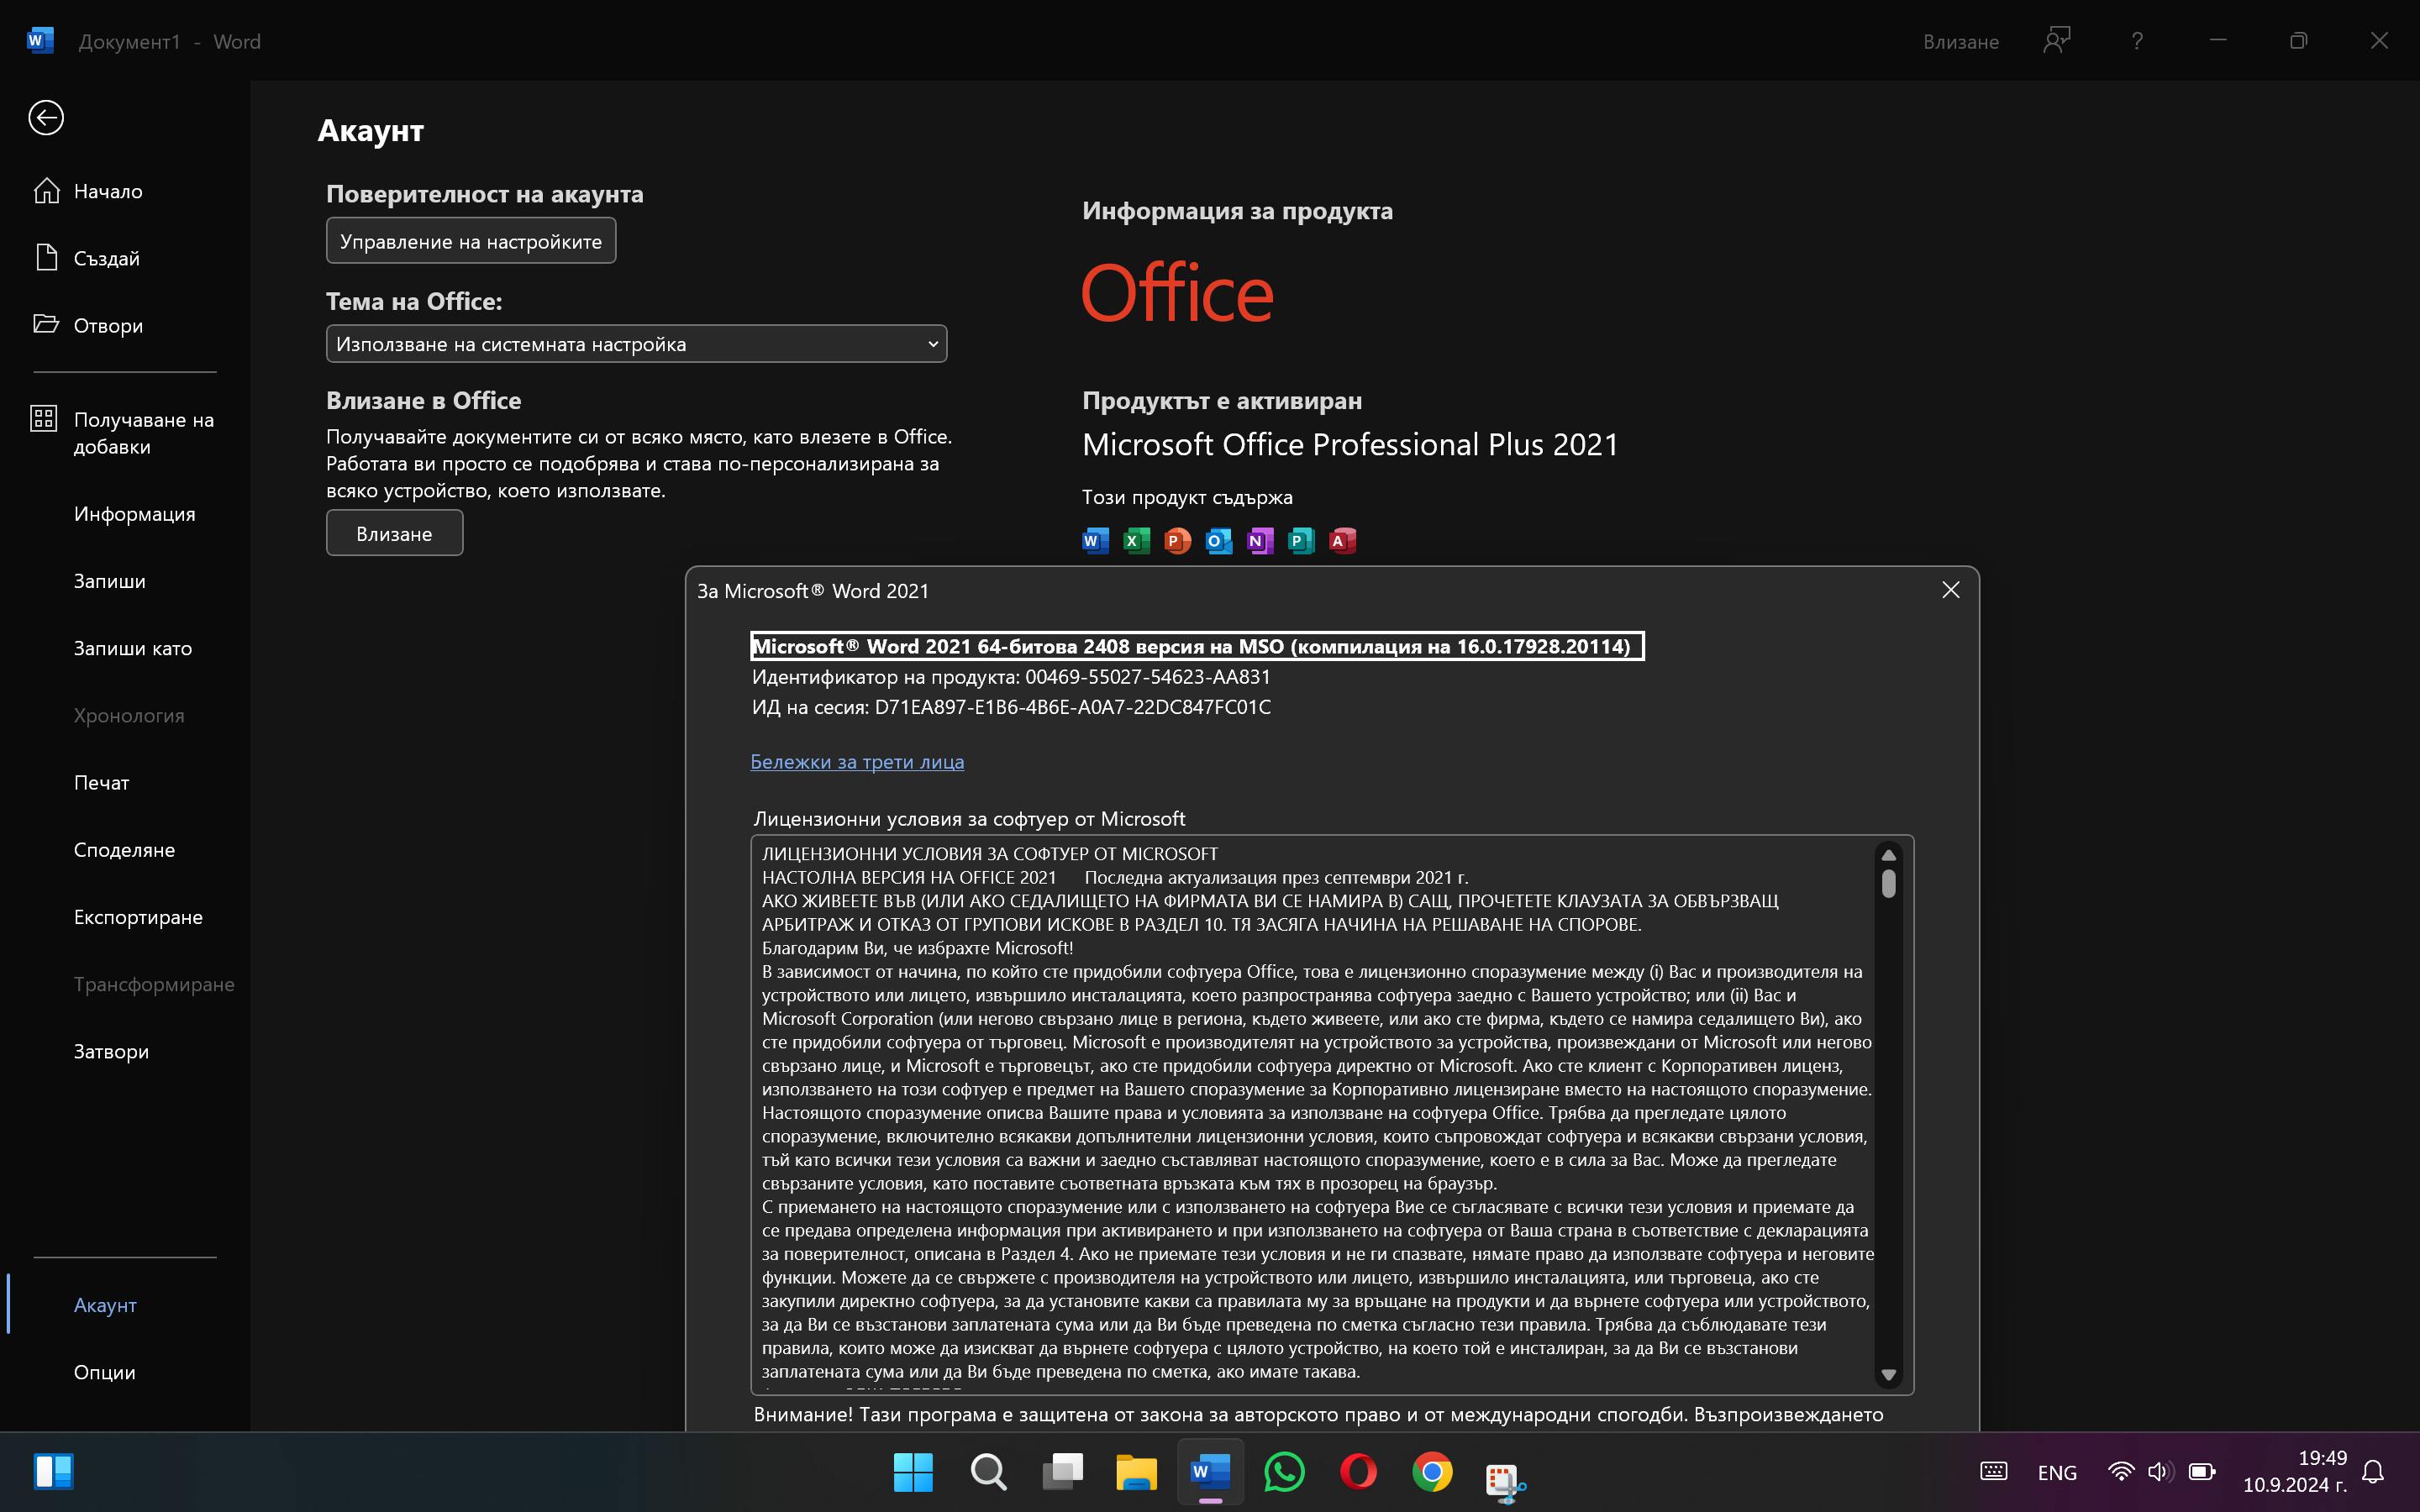Screen dimensions: 2420x1512
Task: Click the Windows Start button
Action: pos(913,1472)
